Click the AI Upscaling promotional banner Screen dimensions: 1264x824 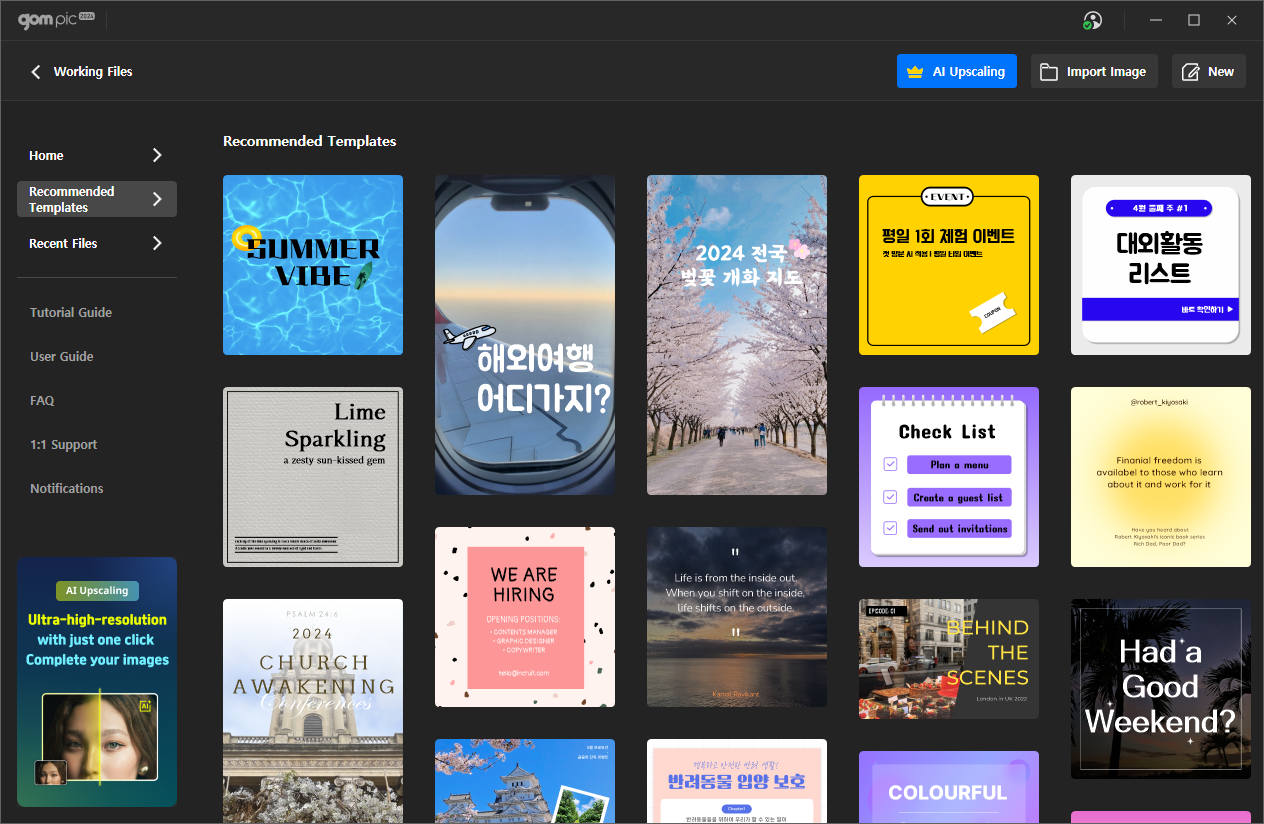(x=97, y=682)
